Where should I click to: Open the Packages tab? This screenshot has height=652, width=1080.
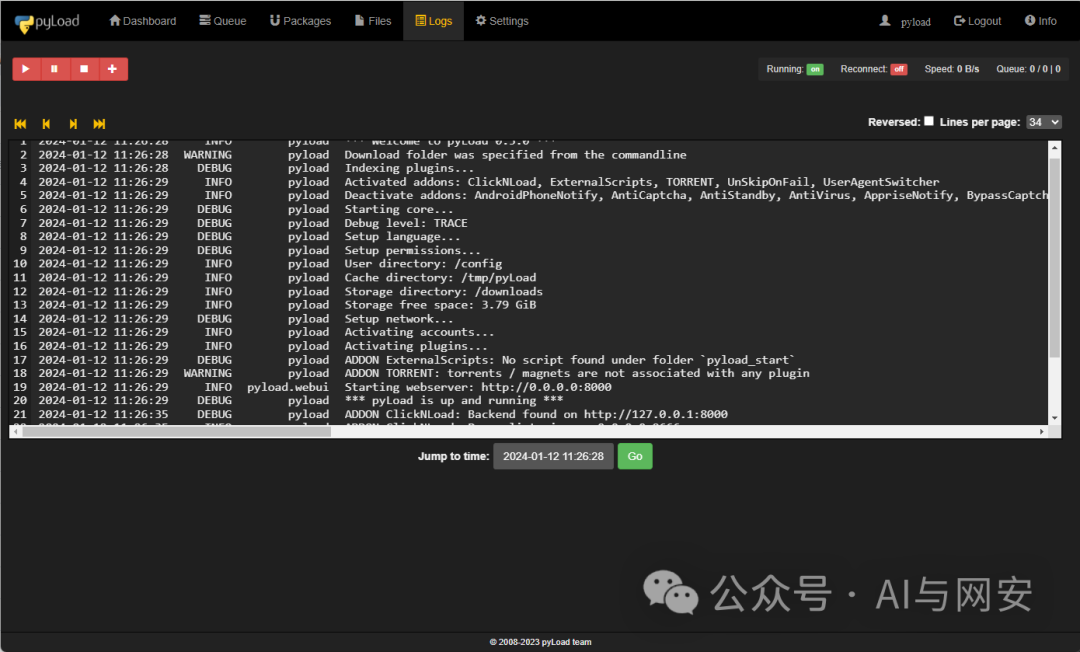tap(300, 21)
